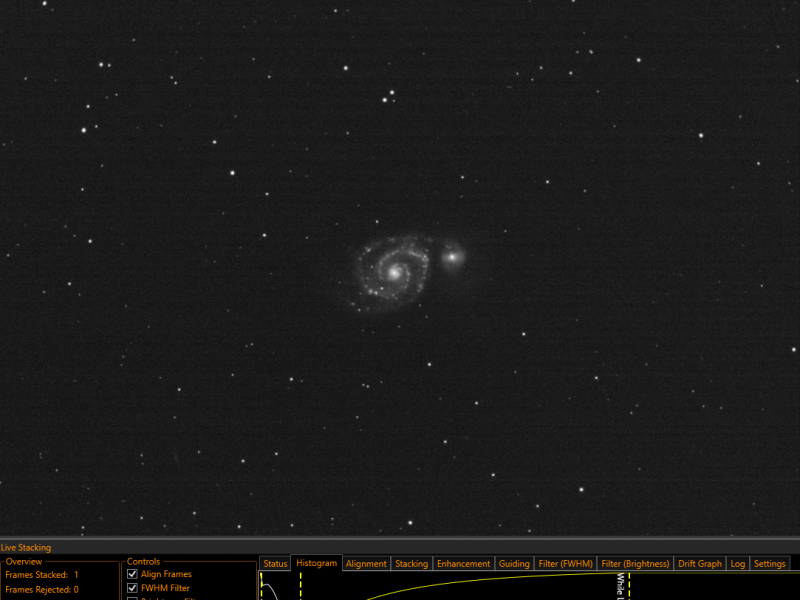Viewport: 800px width, 600px height.
Task: Toggle the FWHM Filter checkbox
Action: point(132,588)
